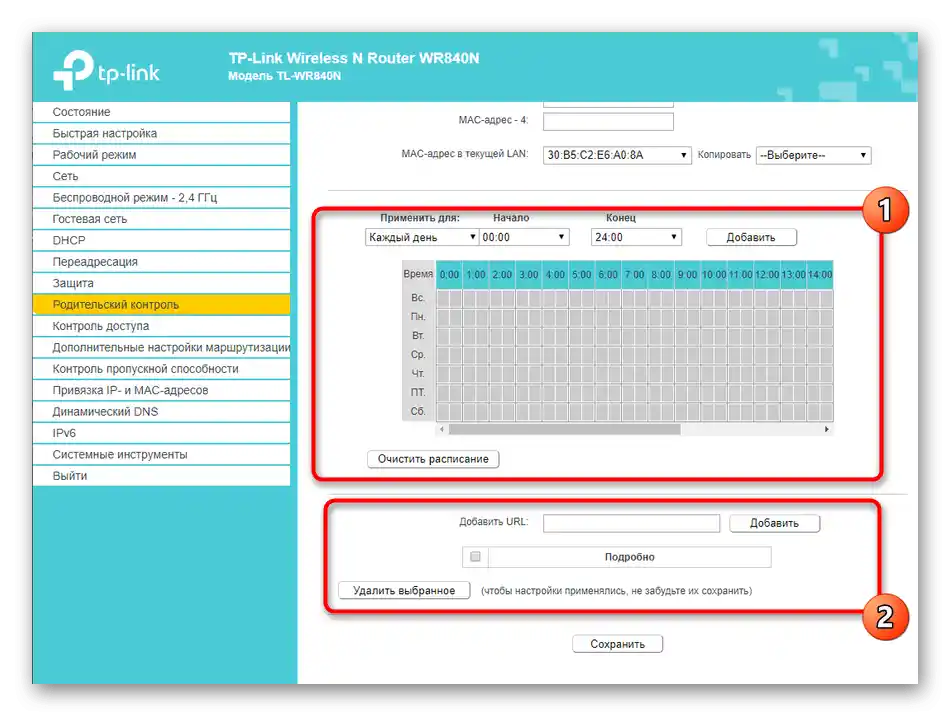Open the IPv6 section
Screen dimensions: 950x716
162,433
